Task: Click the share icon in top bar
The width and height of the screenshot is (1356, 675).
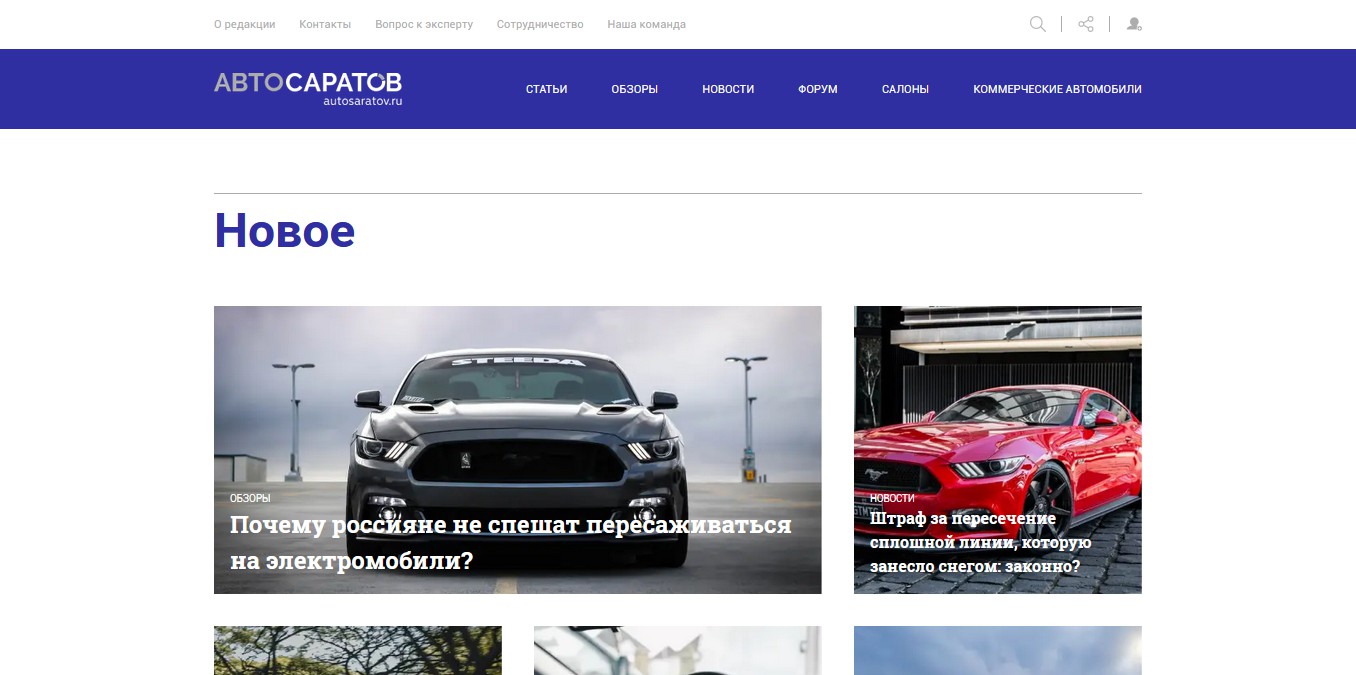Action: (1086, 24)
